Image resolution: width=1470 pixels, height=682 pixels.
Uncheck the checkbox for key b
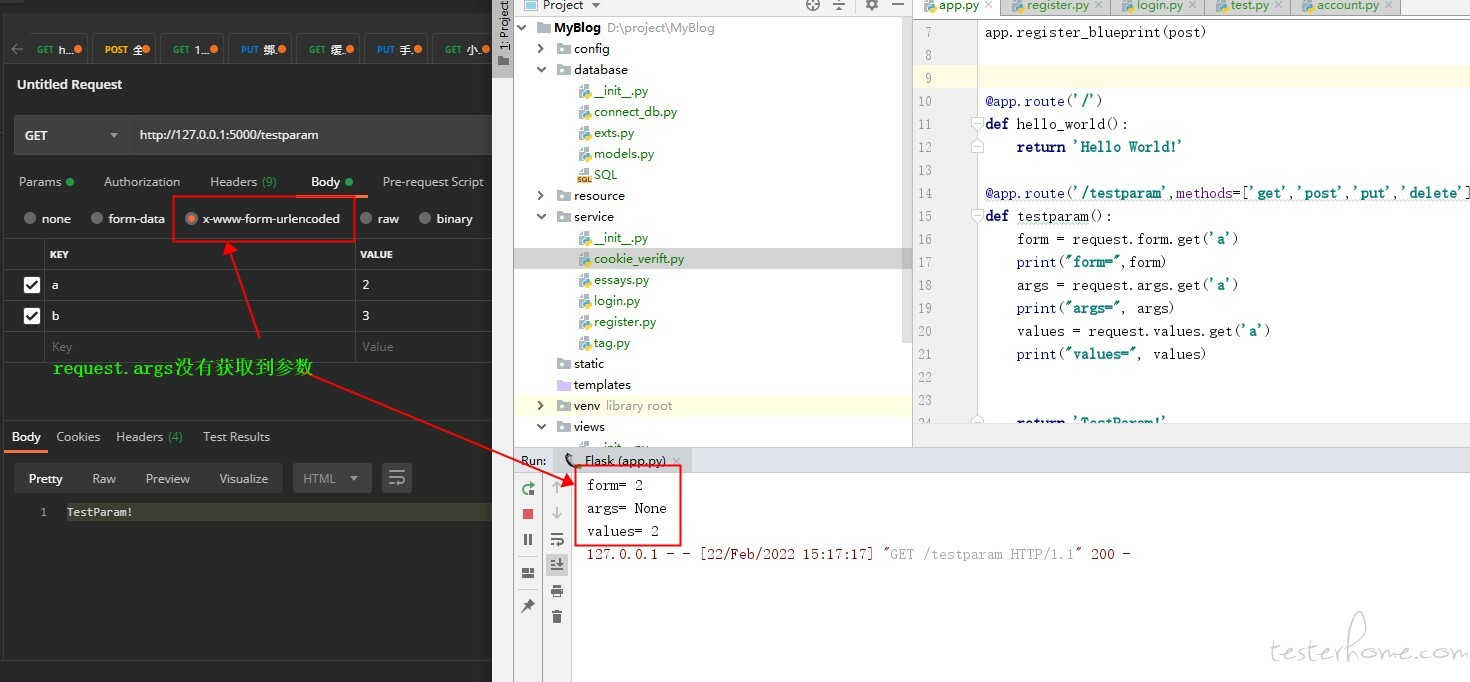32,316
